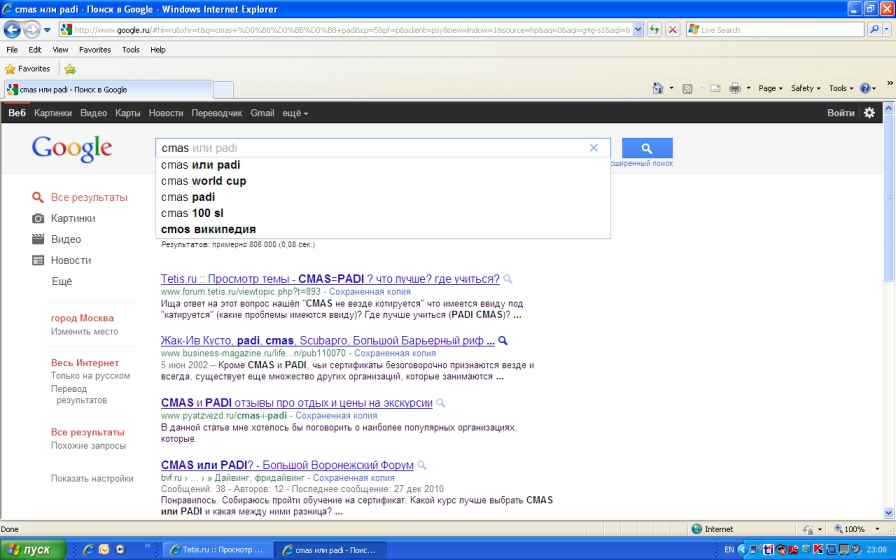Click the 'пуск' Start button
Image resolution: width=896 pixels, height=560 pixels.
pos(33,550)
